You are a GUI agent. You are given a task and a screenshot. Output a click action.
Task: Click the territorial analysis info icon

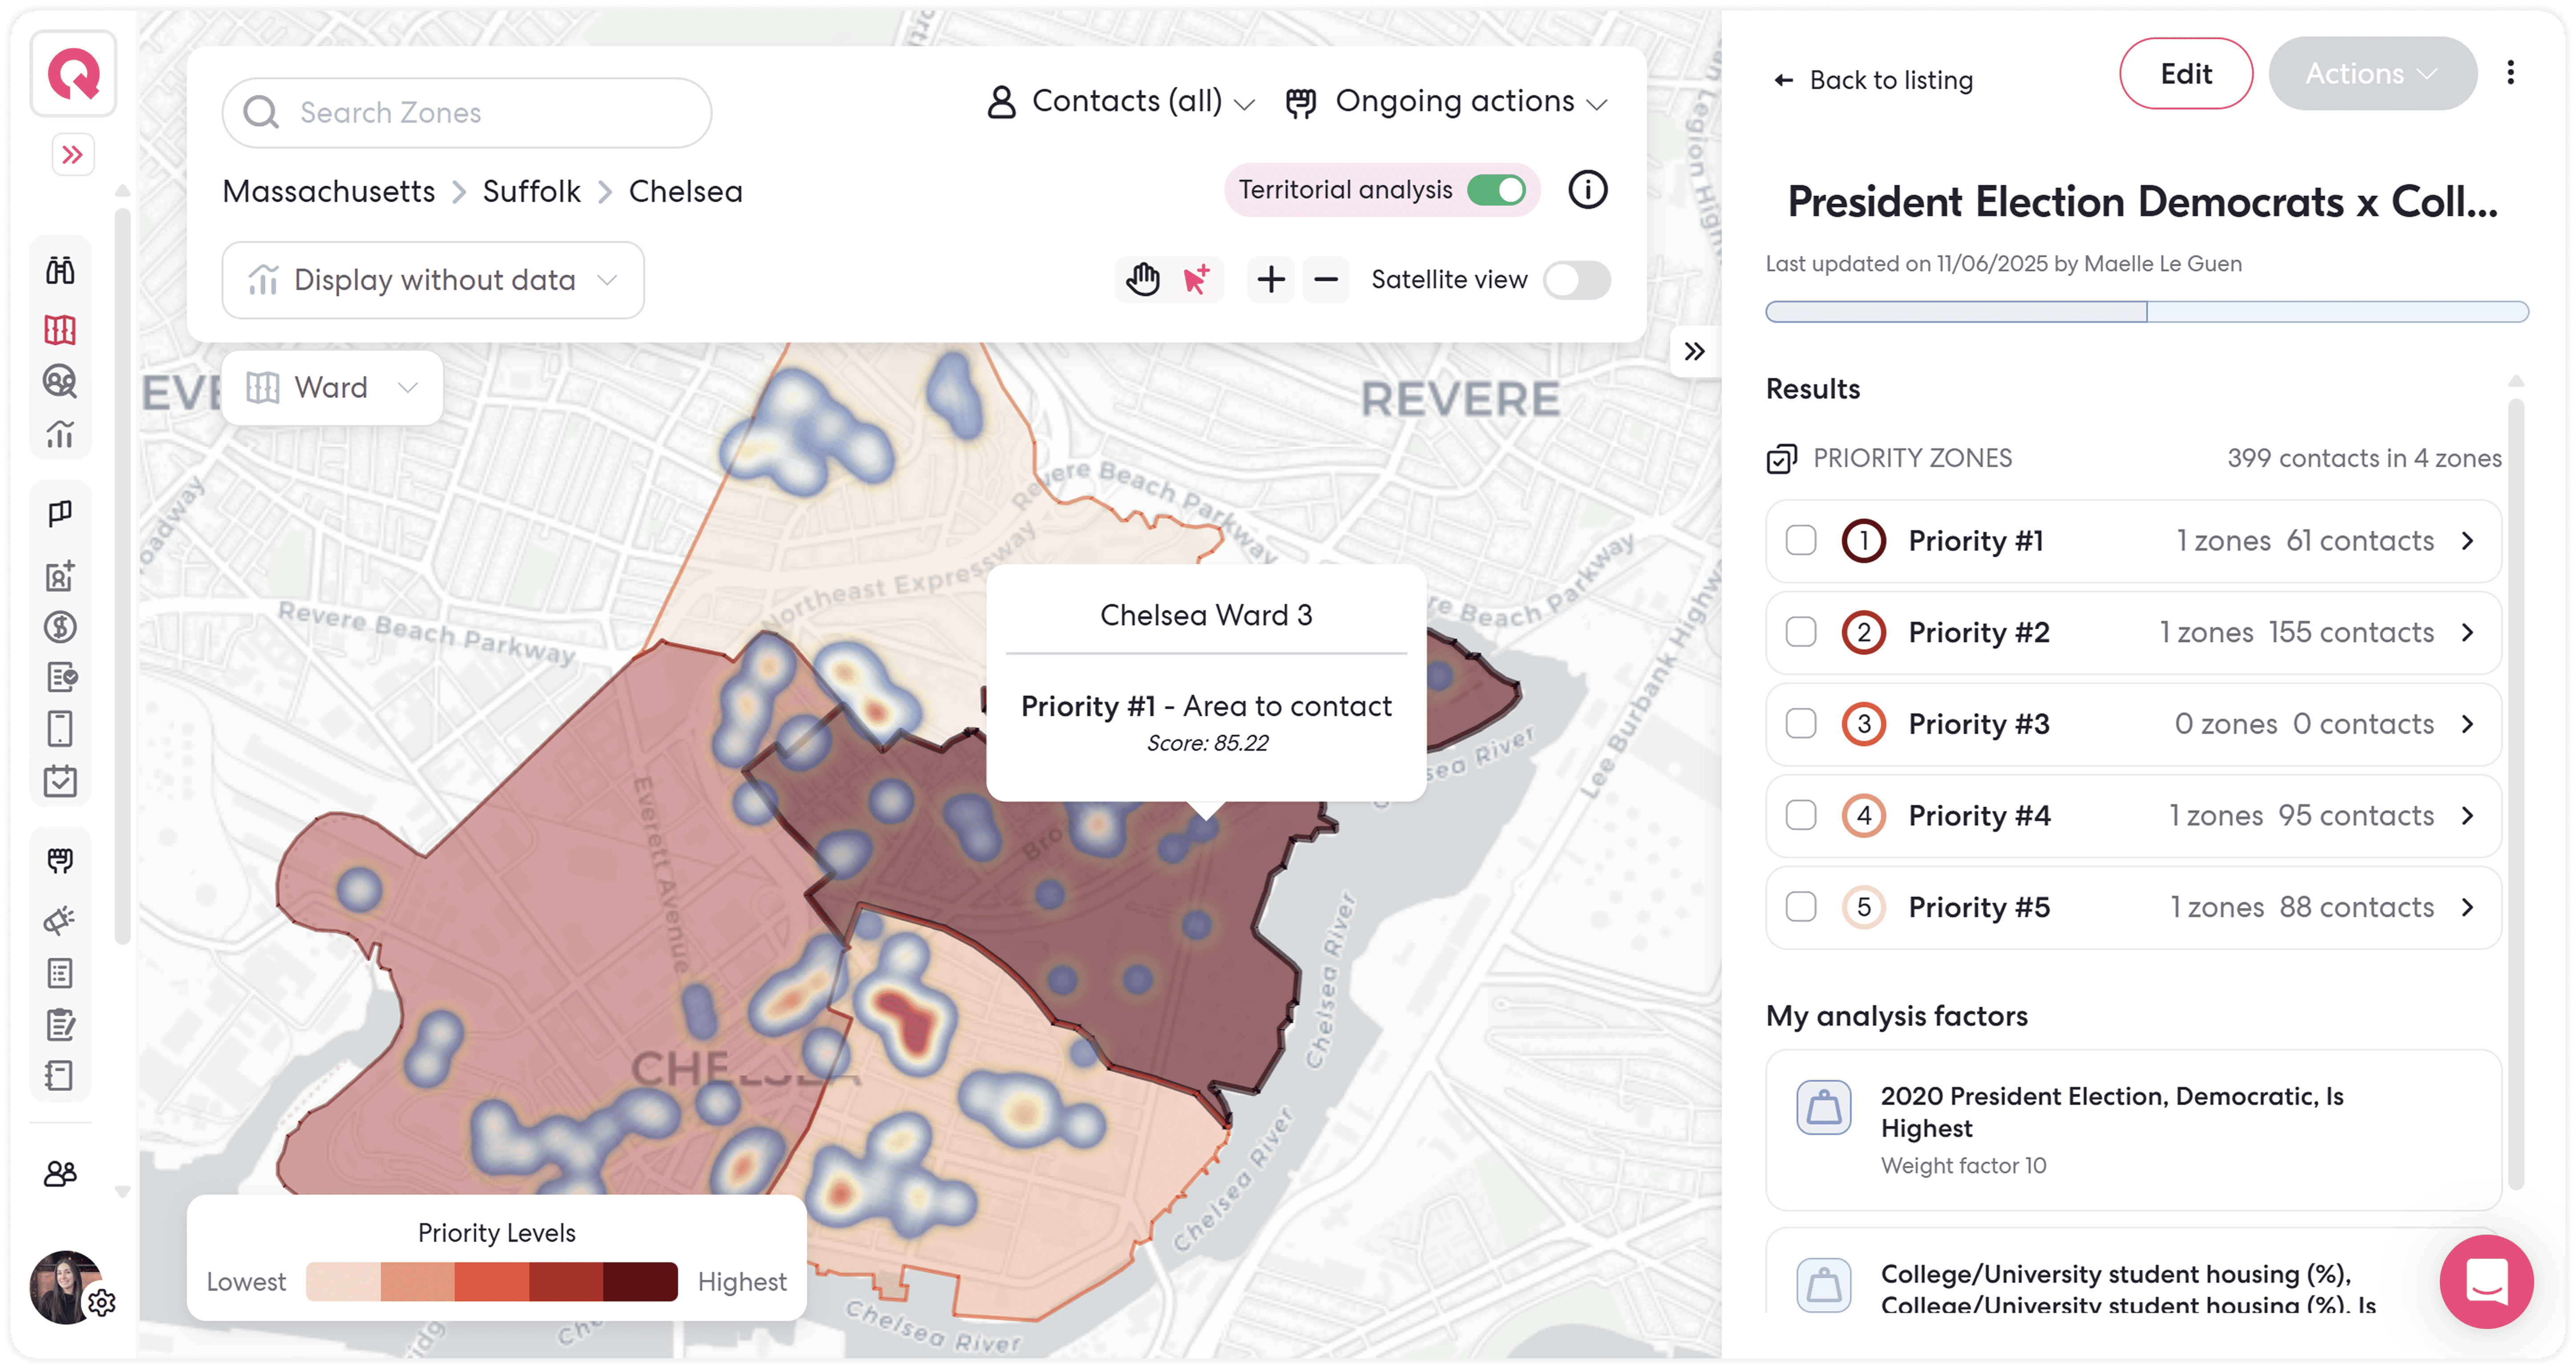tap(1587, 189)
